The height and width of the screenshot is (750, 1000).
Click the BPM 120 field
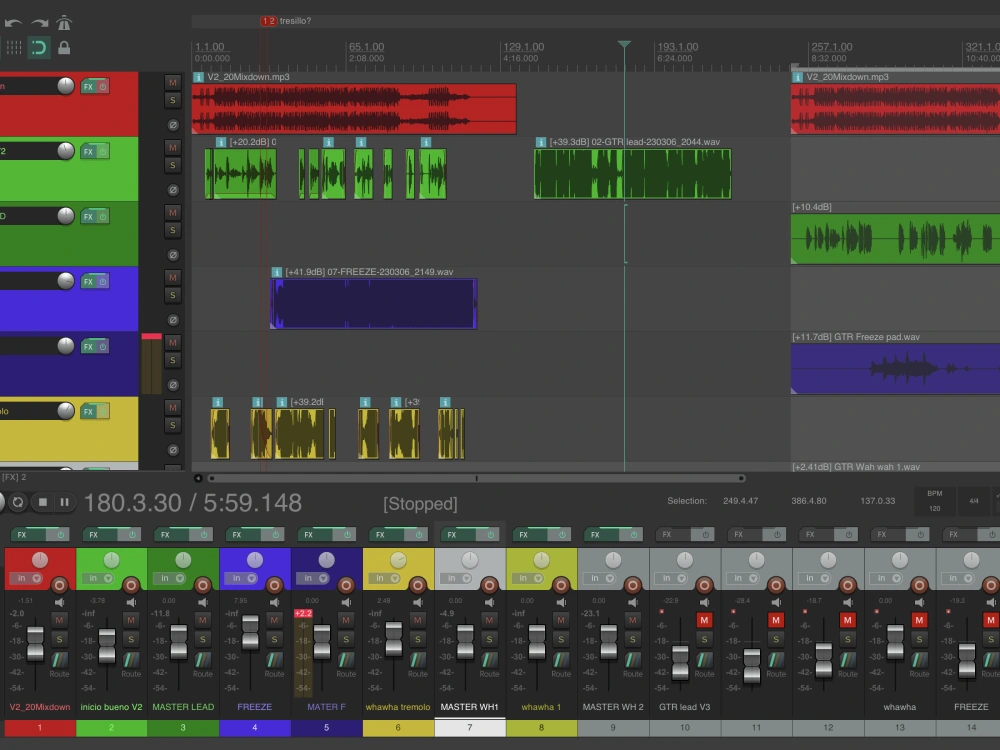coord(934,501)
